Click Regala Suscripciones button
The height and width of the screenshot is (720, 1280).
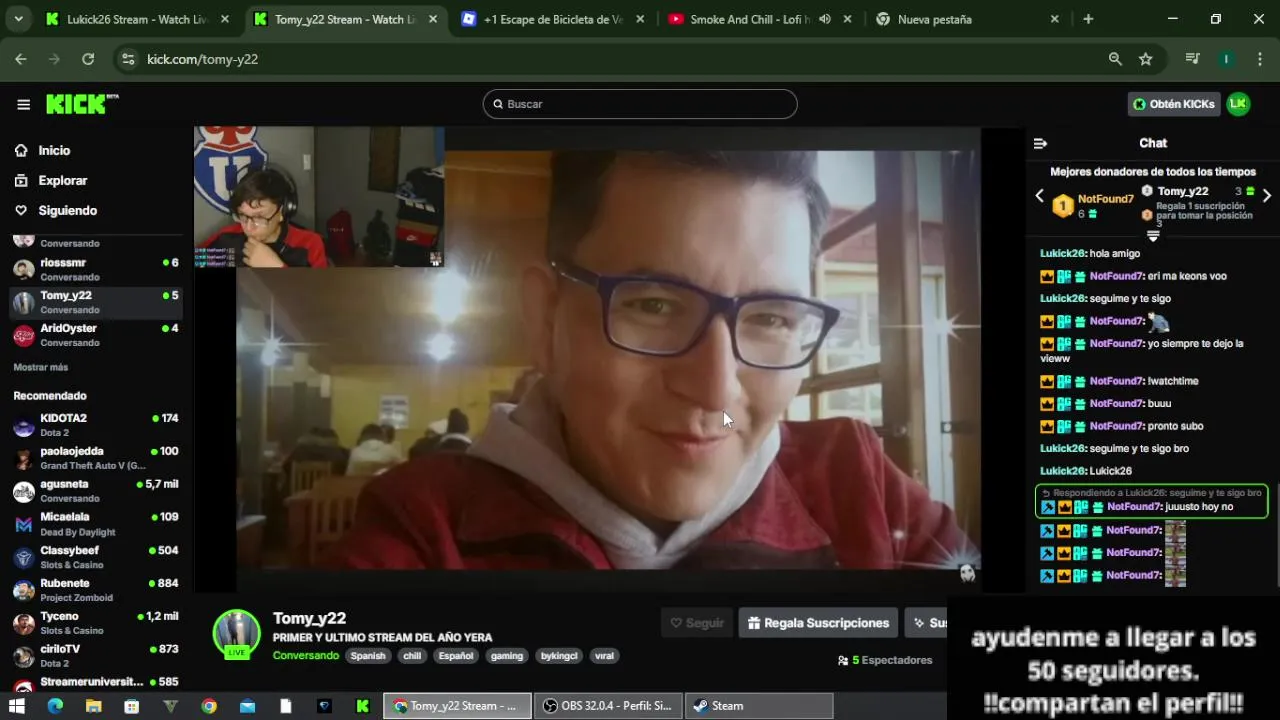click(x=818, y=623)
